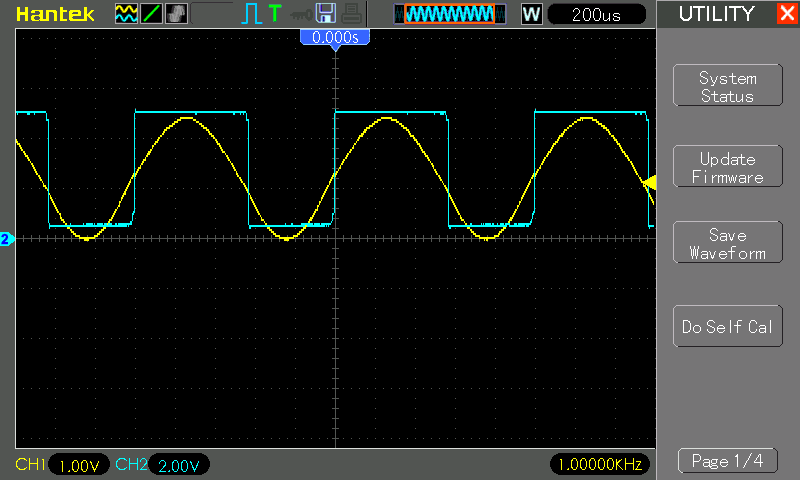Click the gray key lock icon
The height and width of the screenshot is (480, 800).
(301, 15)
